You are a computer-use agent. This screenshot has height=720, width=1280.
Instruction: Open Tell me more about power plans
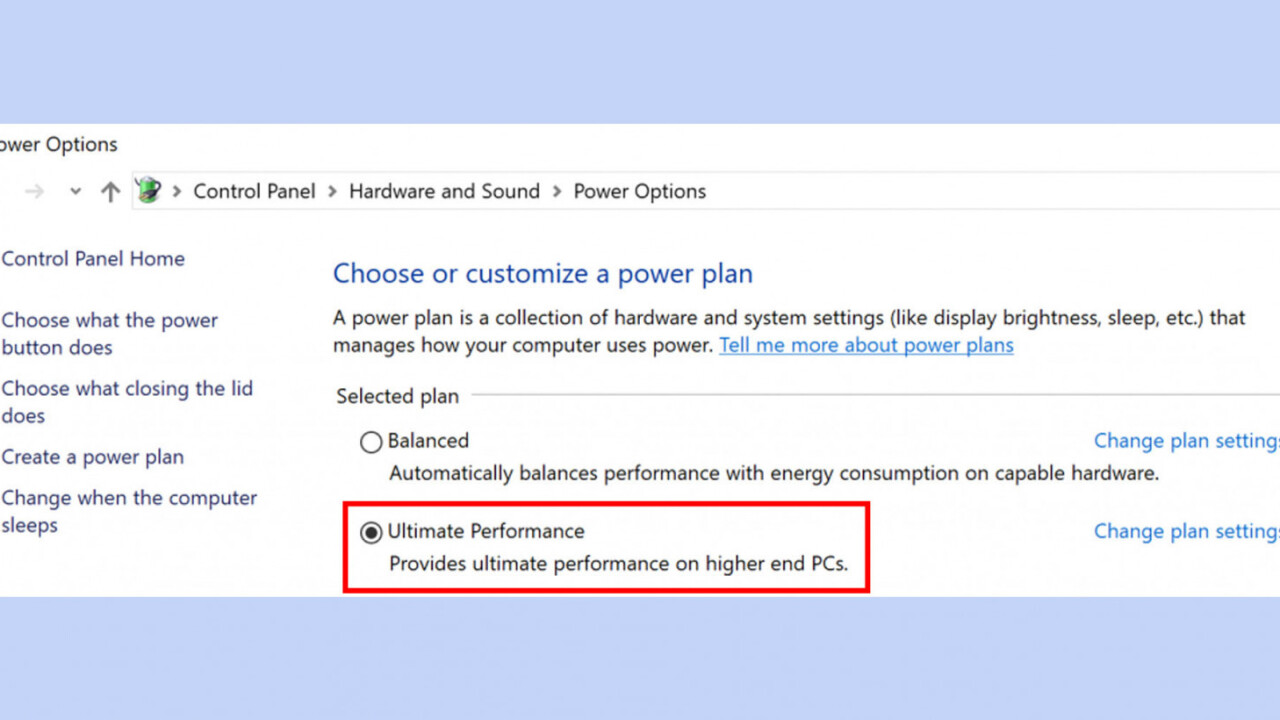click(866, 346)
